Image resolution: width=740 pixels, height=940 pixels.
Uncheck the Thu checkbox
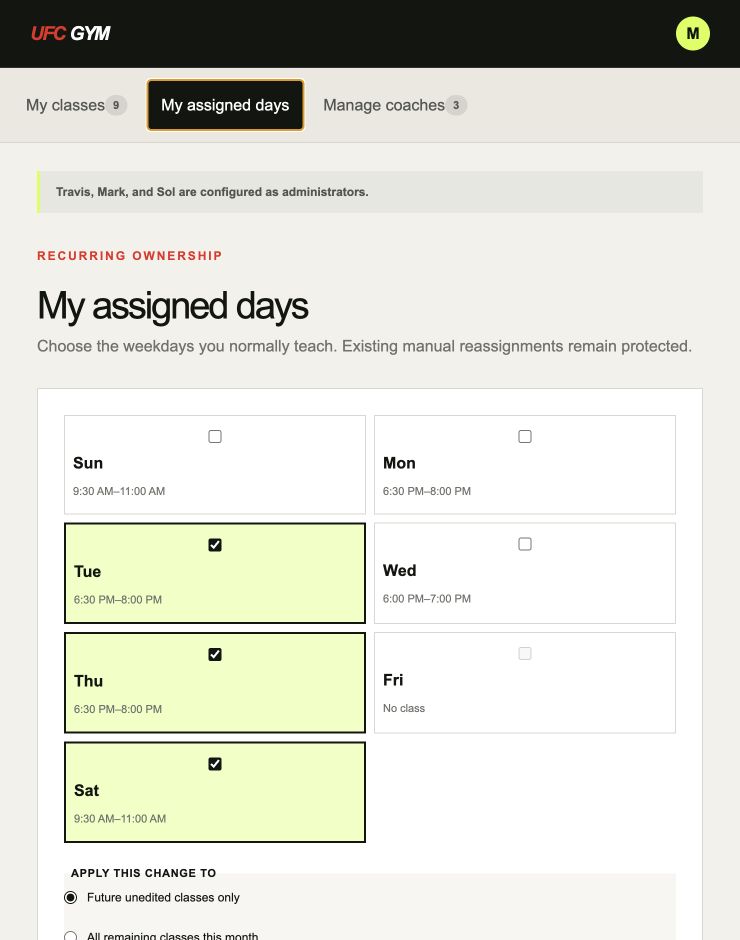[x=215, y=654]
